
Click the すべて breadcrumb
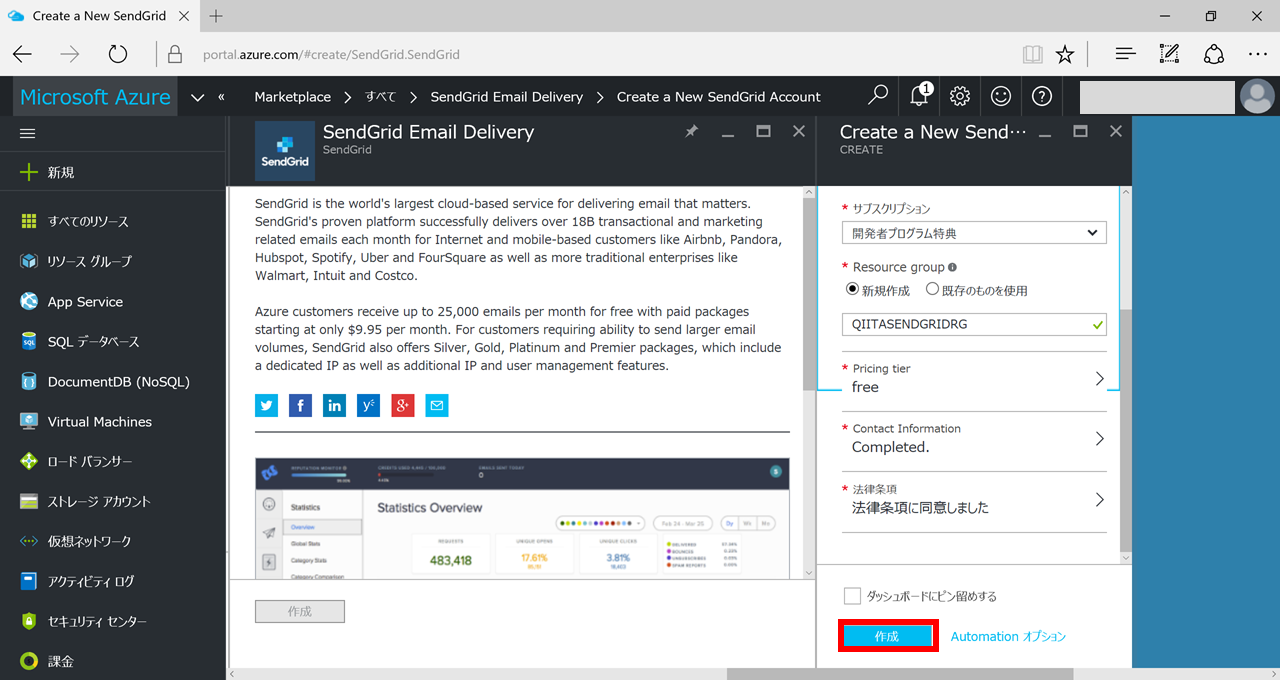(x=380, y=97)
